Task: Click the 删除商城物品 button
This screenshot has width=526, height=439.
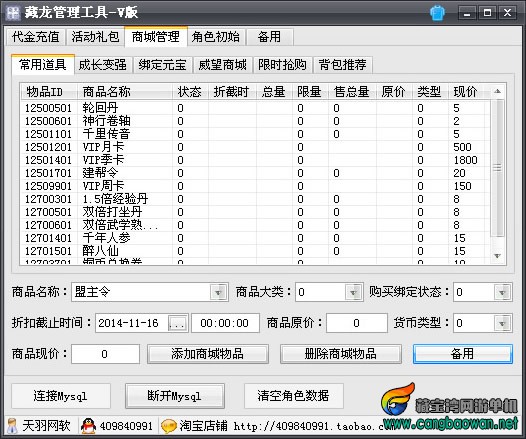Action: tap(341, 354)
